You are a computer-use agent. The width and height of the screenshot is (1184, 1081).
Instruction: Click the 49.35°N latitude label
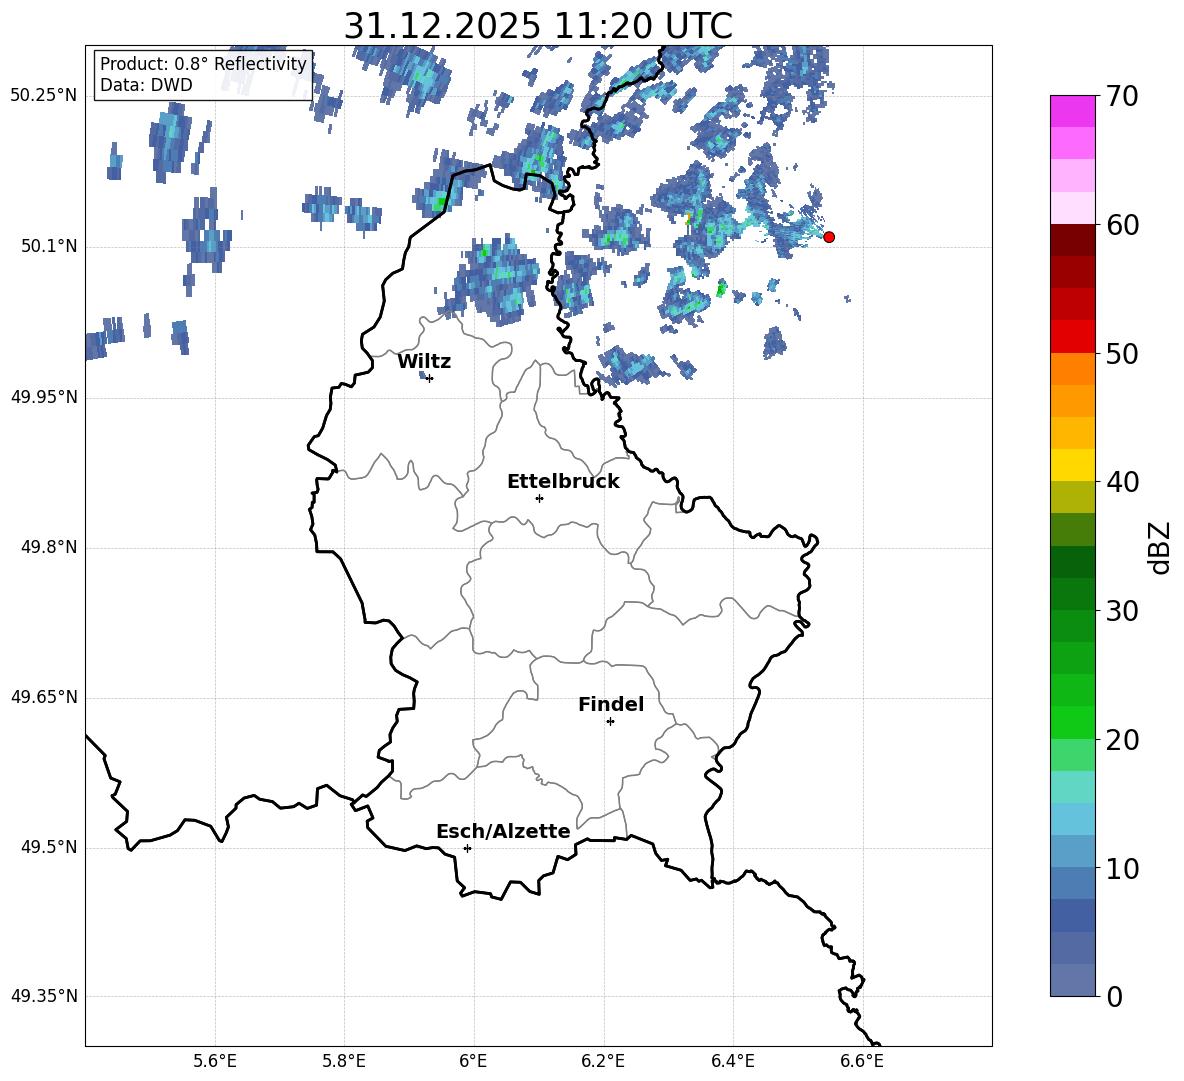click(x=44, y=996)
